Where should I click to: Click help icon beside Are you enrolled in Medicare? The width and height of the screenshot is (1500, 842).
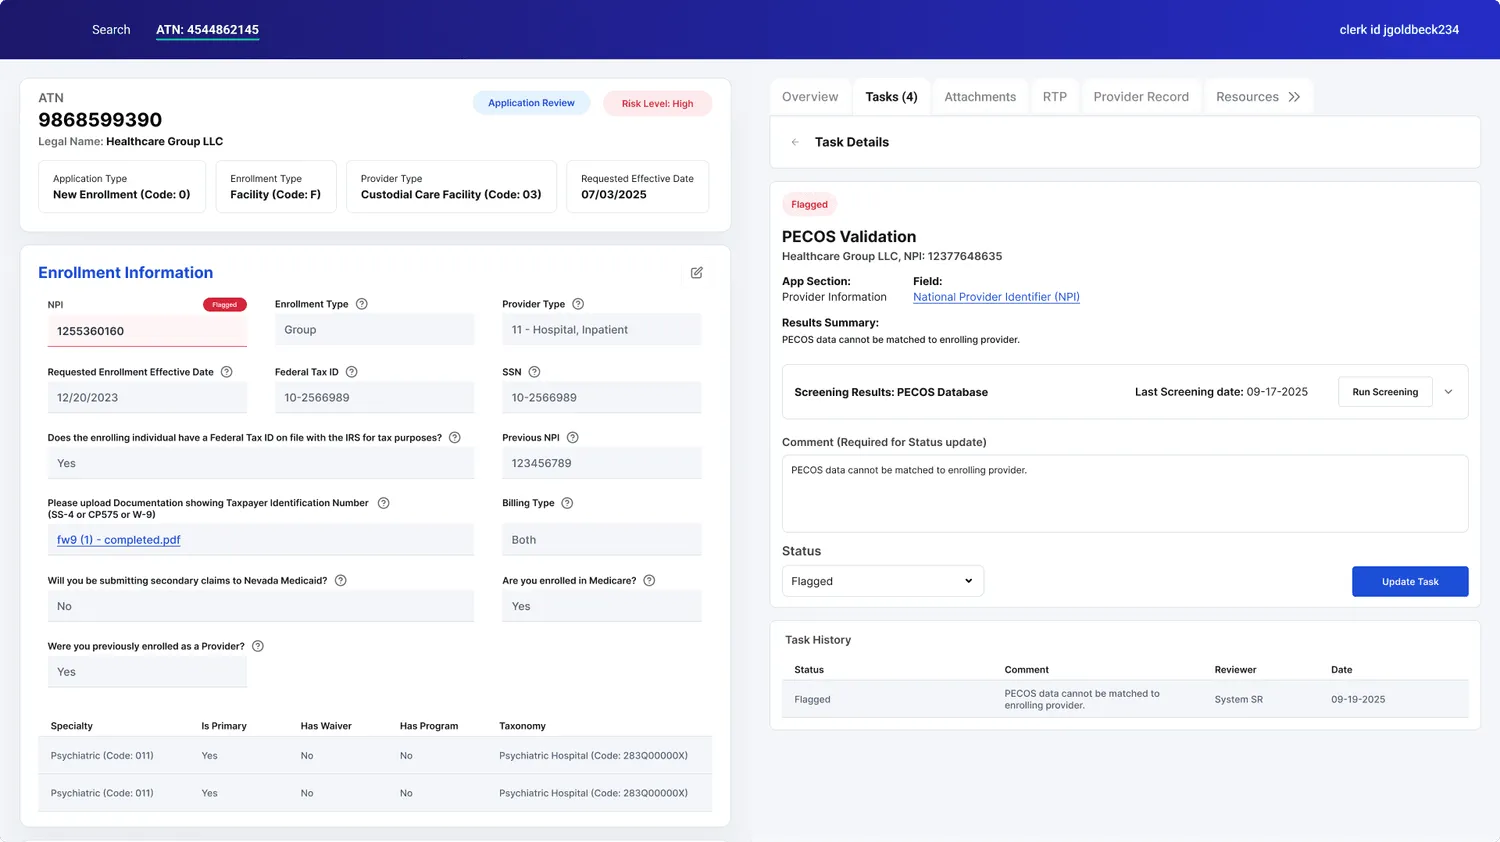coord(649,581)
